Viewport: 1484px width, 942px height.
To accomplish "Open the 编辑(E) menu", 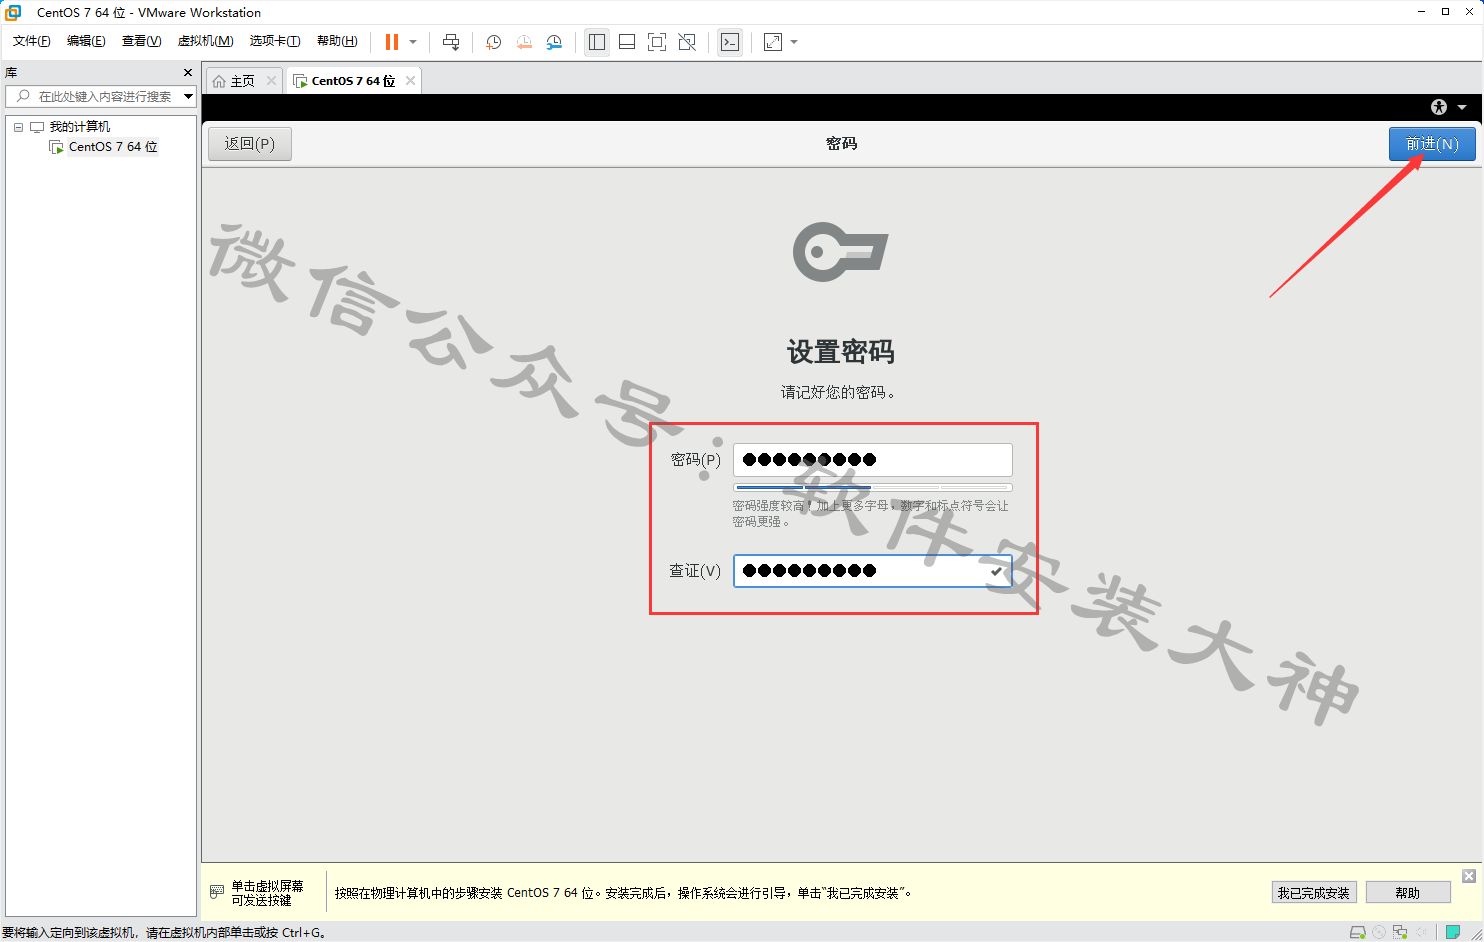I will (x=86, y=41).
